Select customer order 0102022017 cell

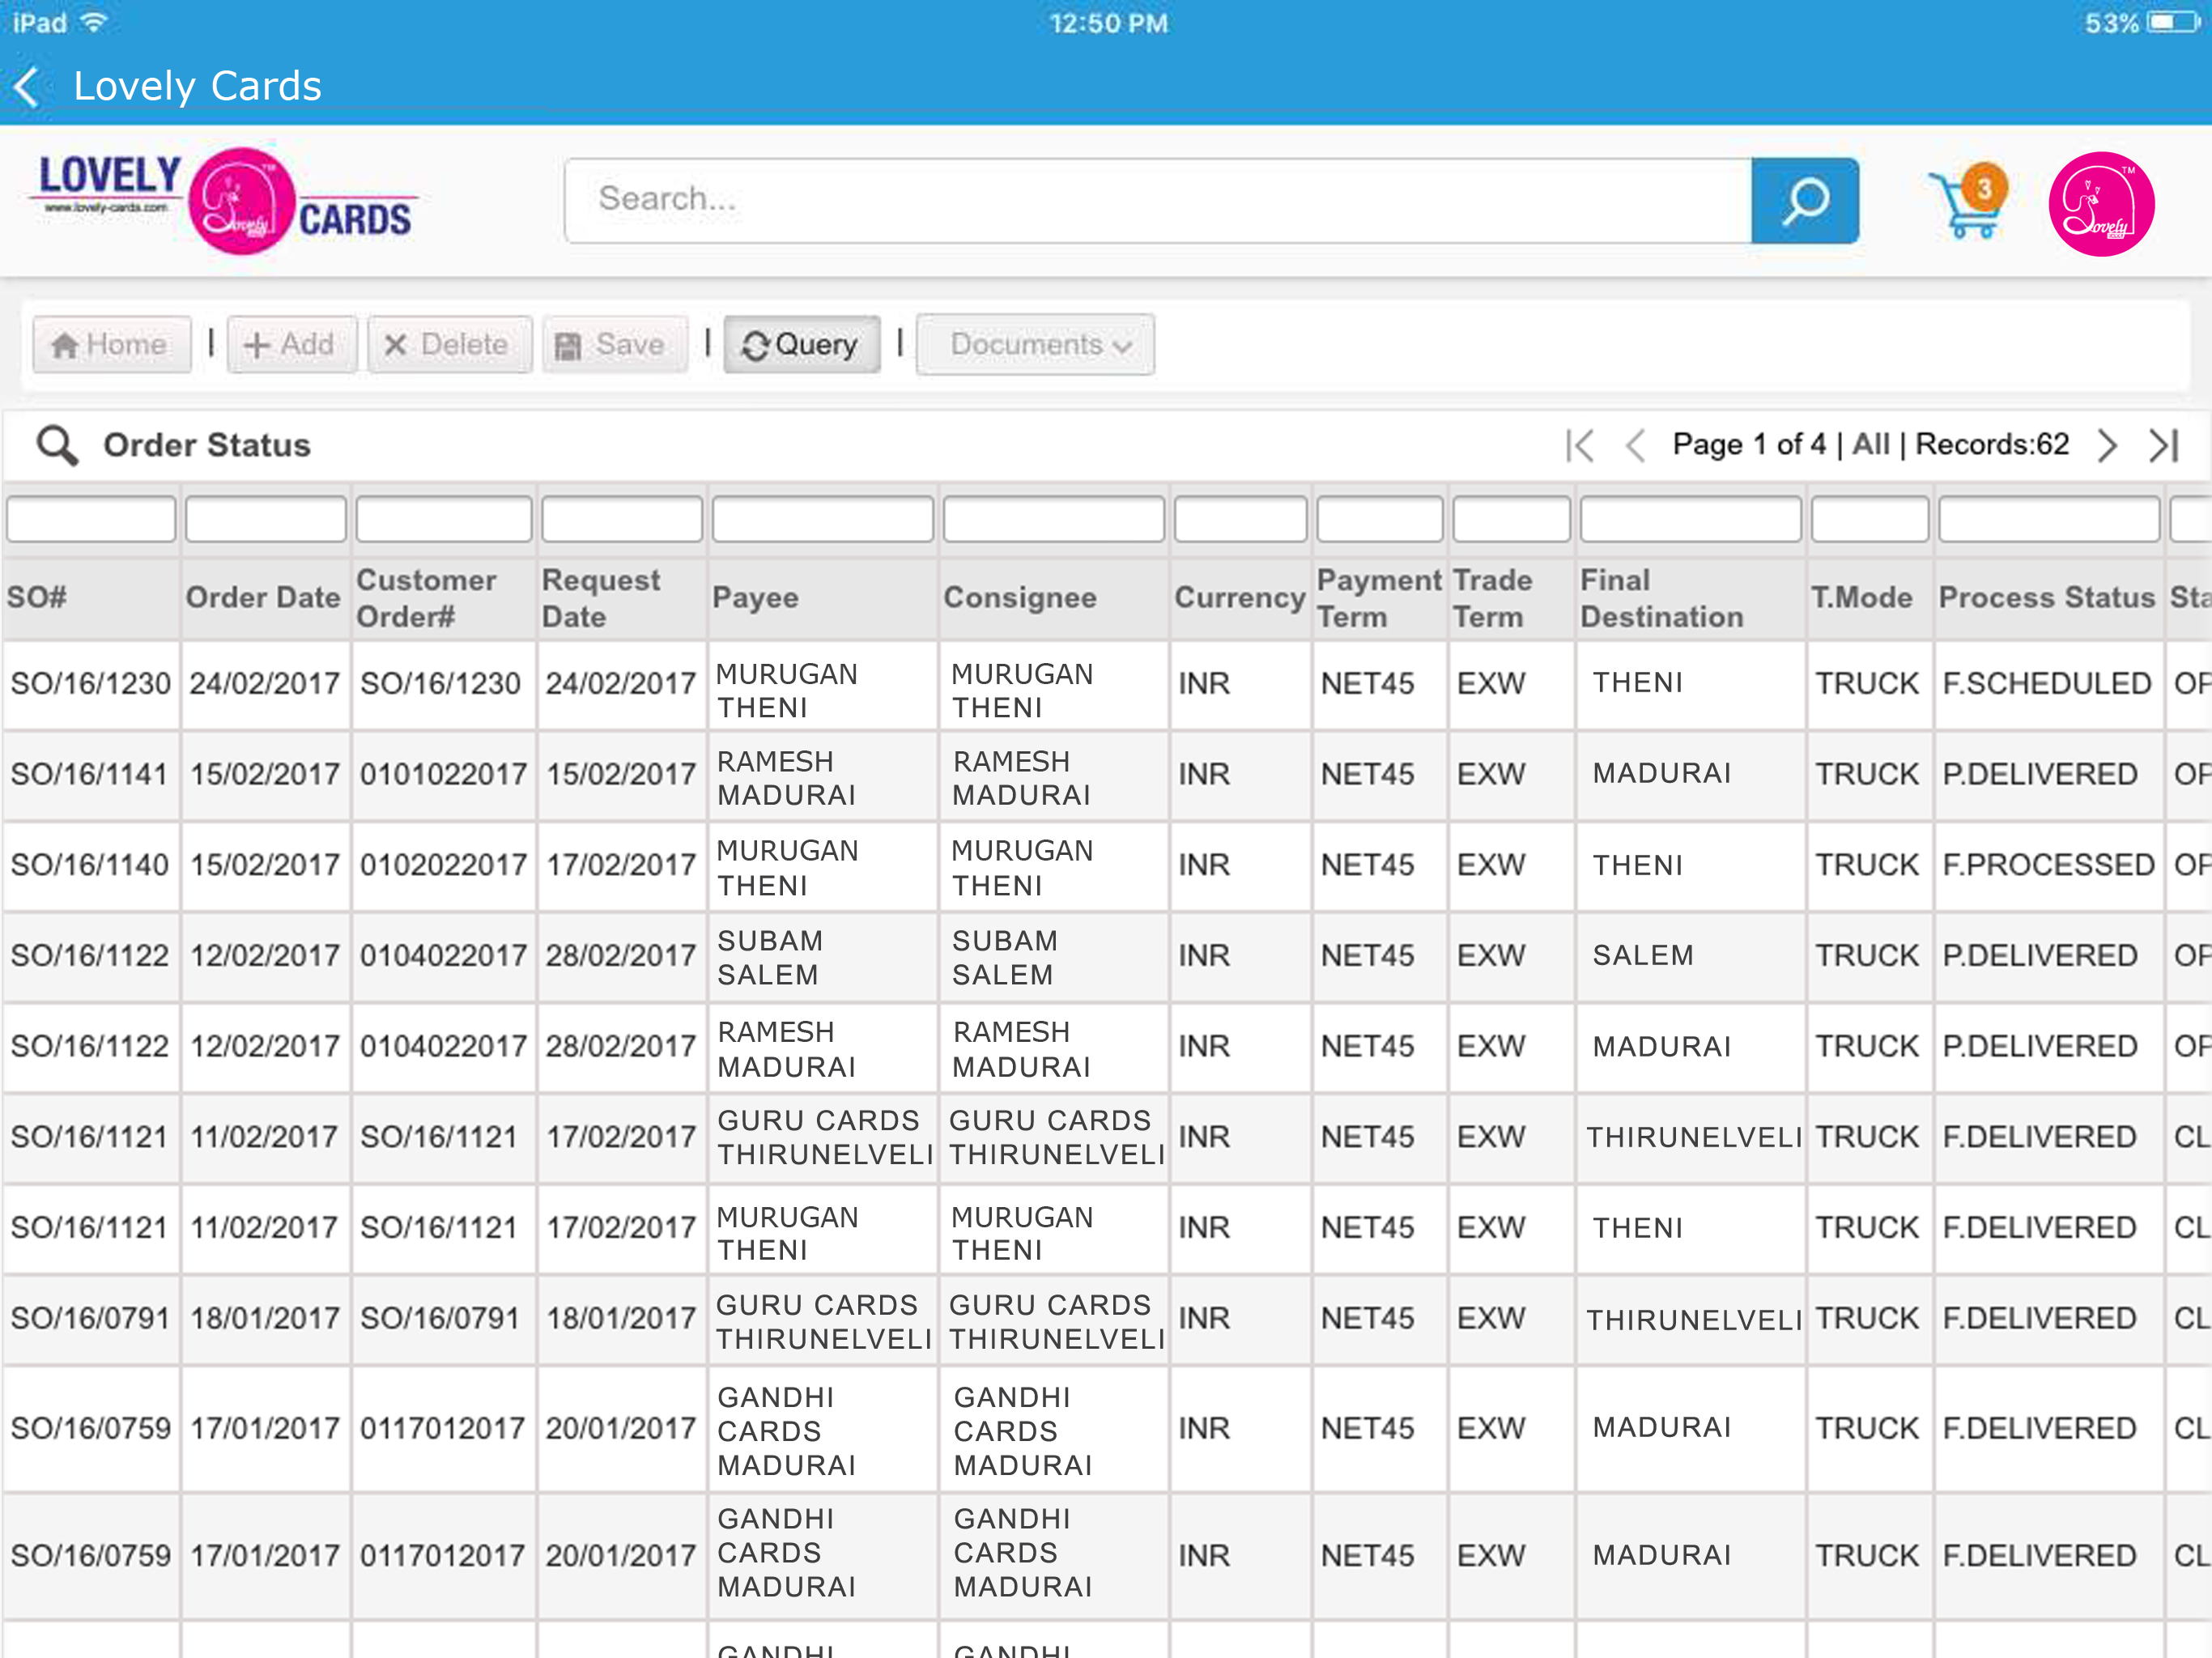pos(443,865)
